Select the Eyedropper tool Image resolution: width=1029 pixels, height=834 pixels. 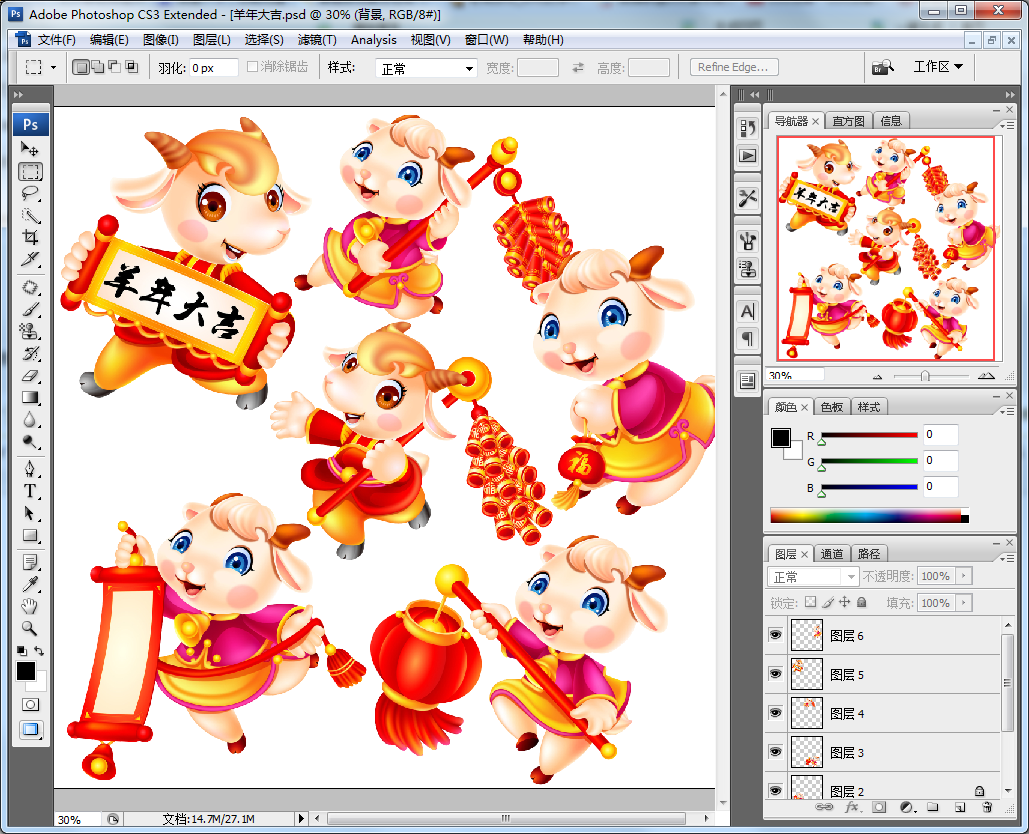coord(30,584)
